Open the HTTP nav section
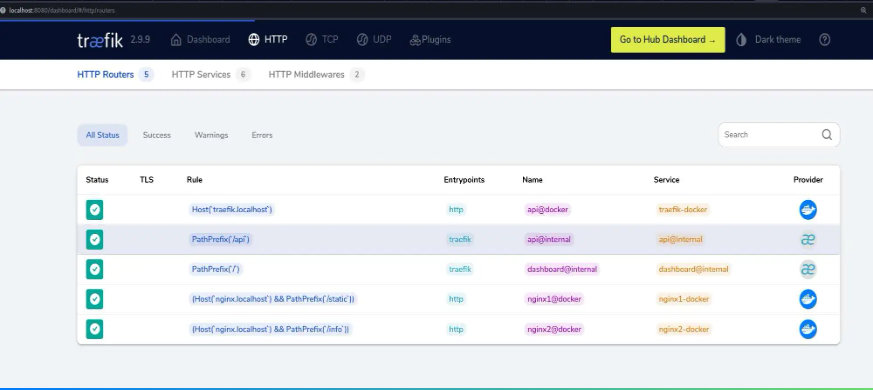 click(x=268, y=40)
